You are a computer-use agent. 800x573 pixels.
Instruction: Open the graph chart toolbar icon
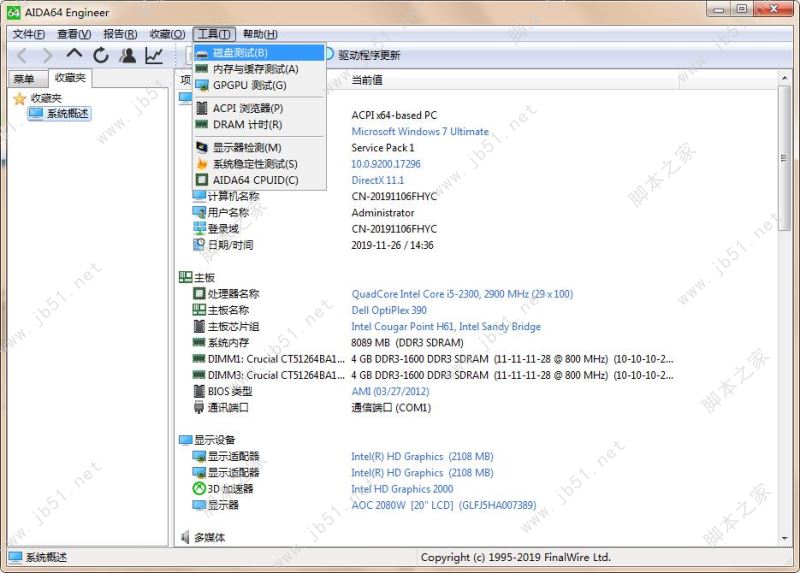[154, 55]
